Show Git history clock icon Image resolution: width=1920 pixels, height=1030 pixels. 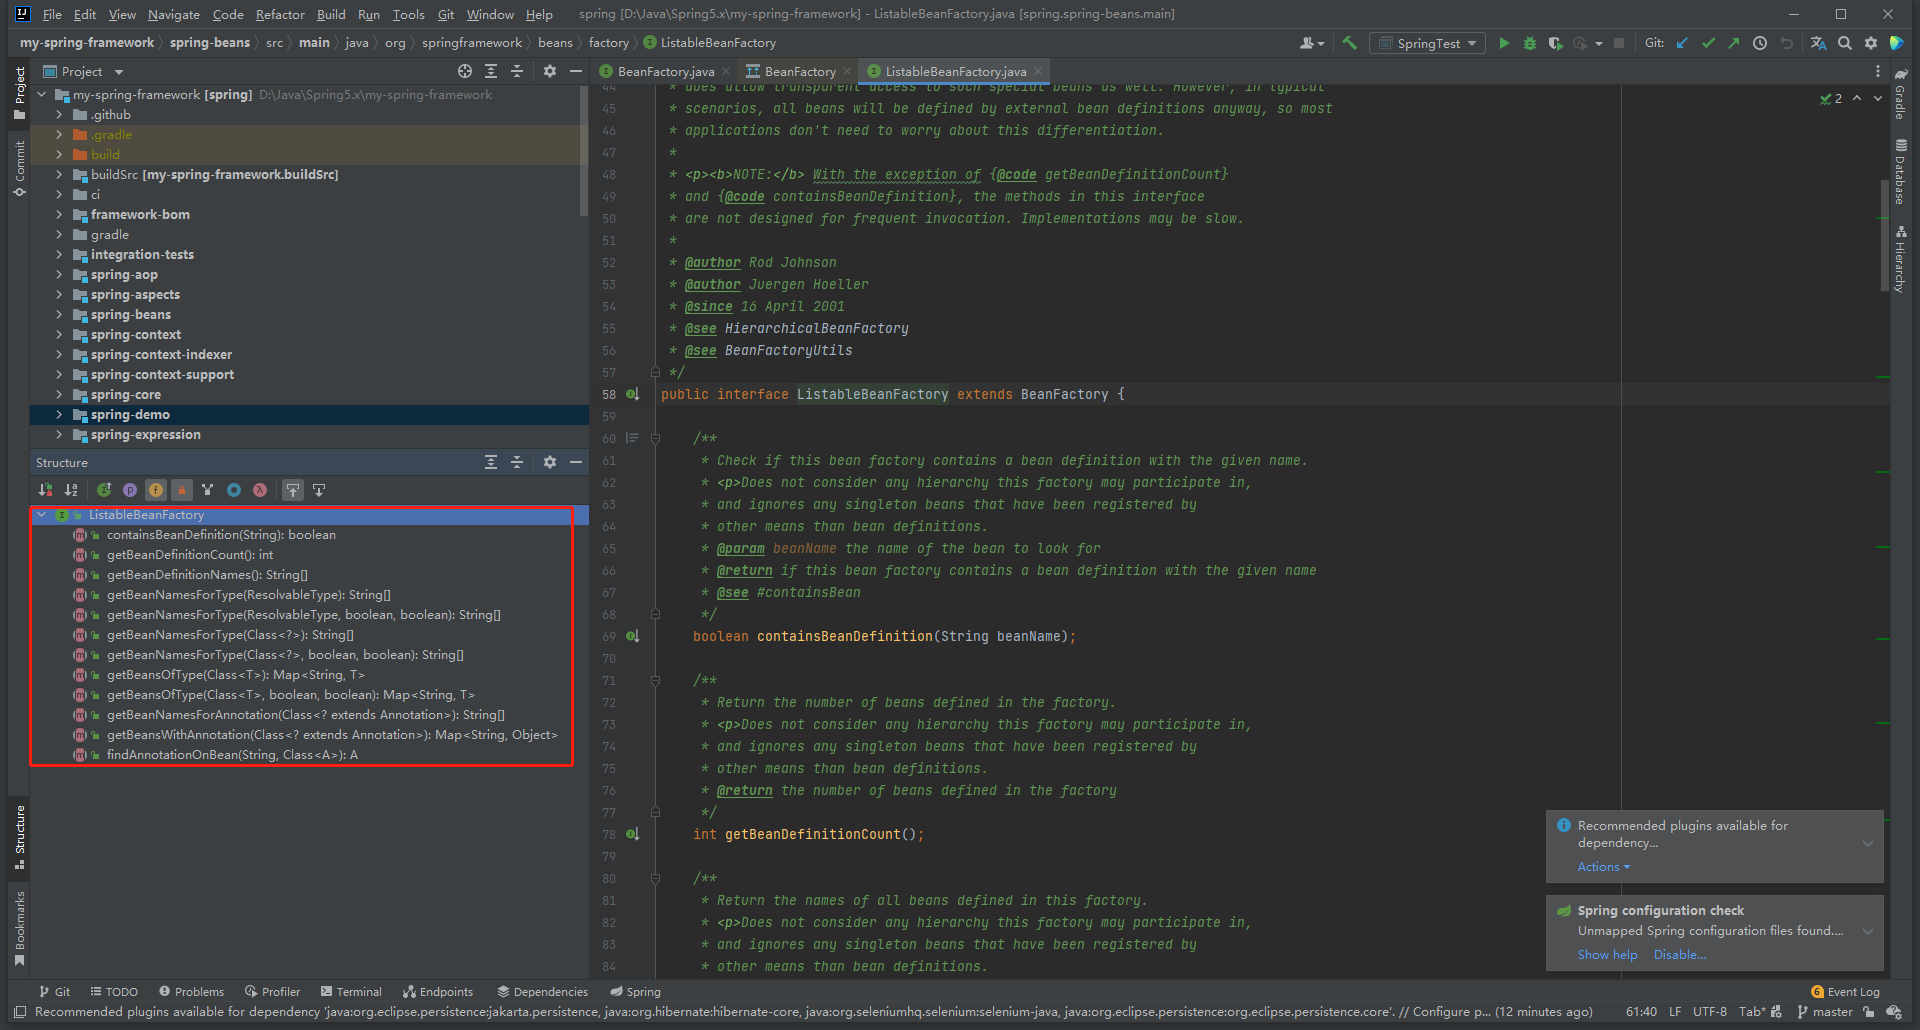pyautogui.click(x=1760, y=43)
